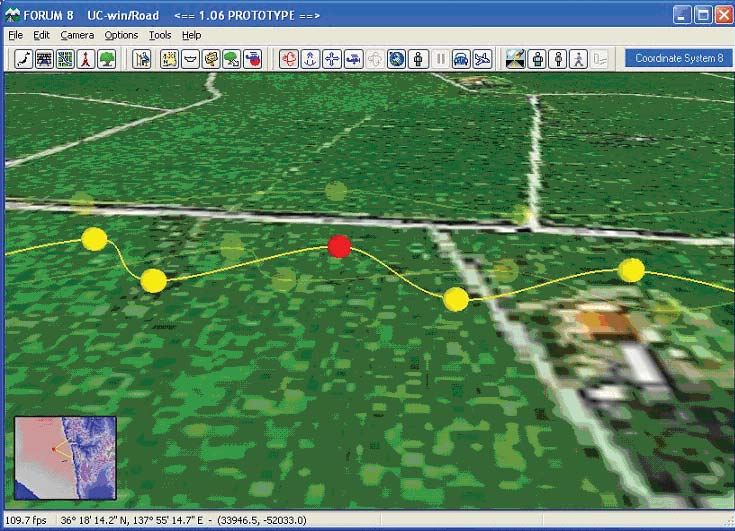
Task: Open the Tools menu
Action: pyautogui.click(x=160, y=35)
